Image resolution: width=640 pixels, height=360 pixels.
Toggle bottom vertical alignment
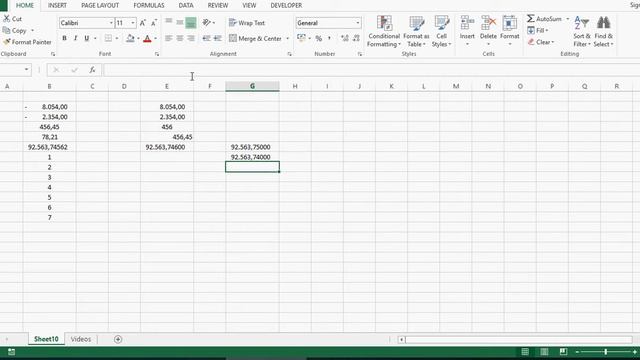[x=191, y=22]
